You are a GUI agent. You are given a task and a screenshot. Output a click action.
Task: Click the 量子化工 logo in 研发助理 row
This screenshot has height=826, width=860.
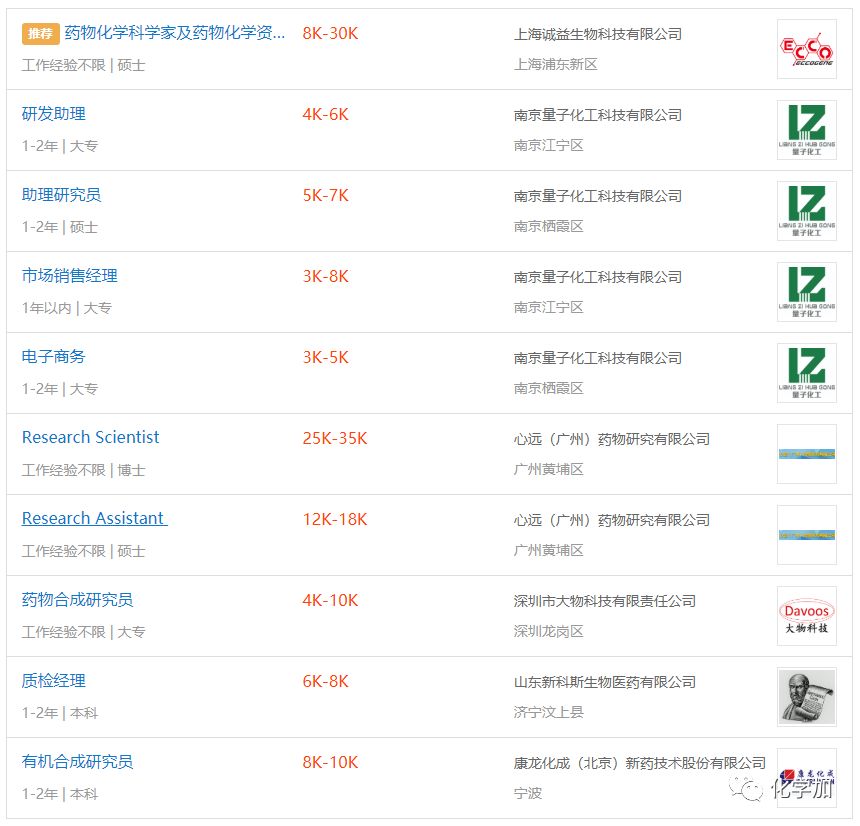point(807,130)
